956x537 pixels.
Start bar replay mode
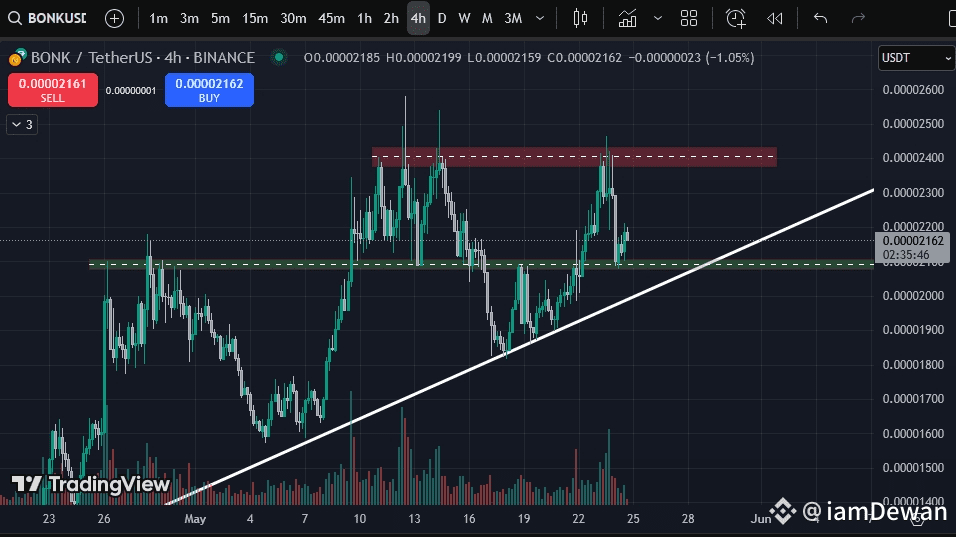[774, 18]
